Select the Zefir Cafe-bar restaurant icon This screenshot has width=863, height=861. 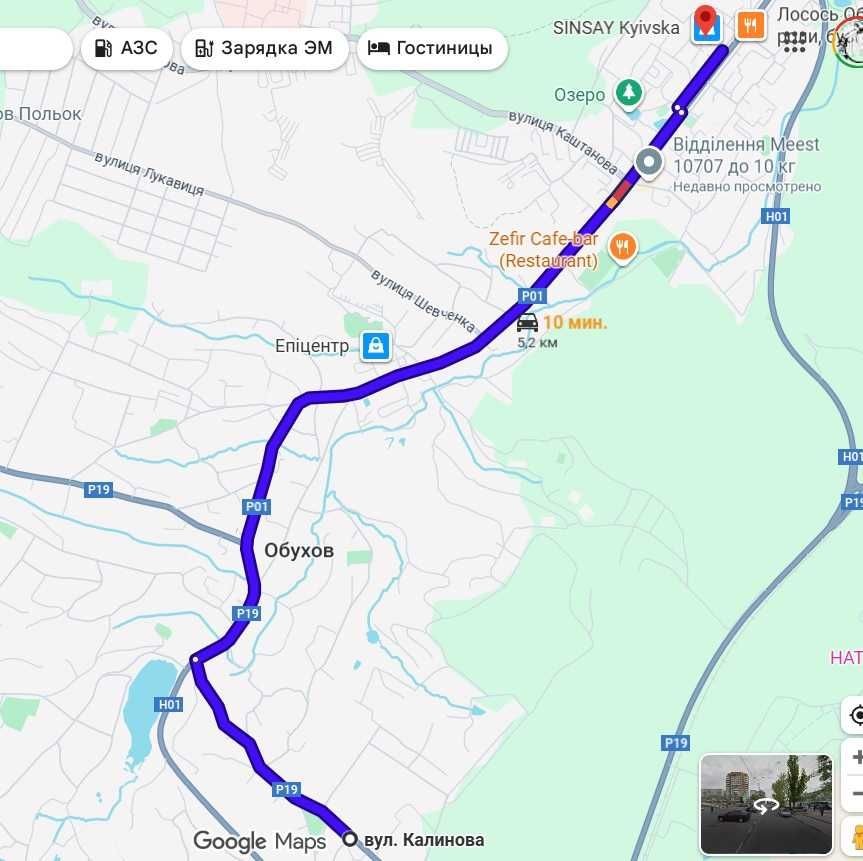tap(622, 248)
